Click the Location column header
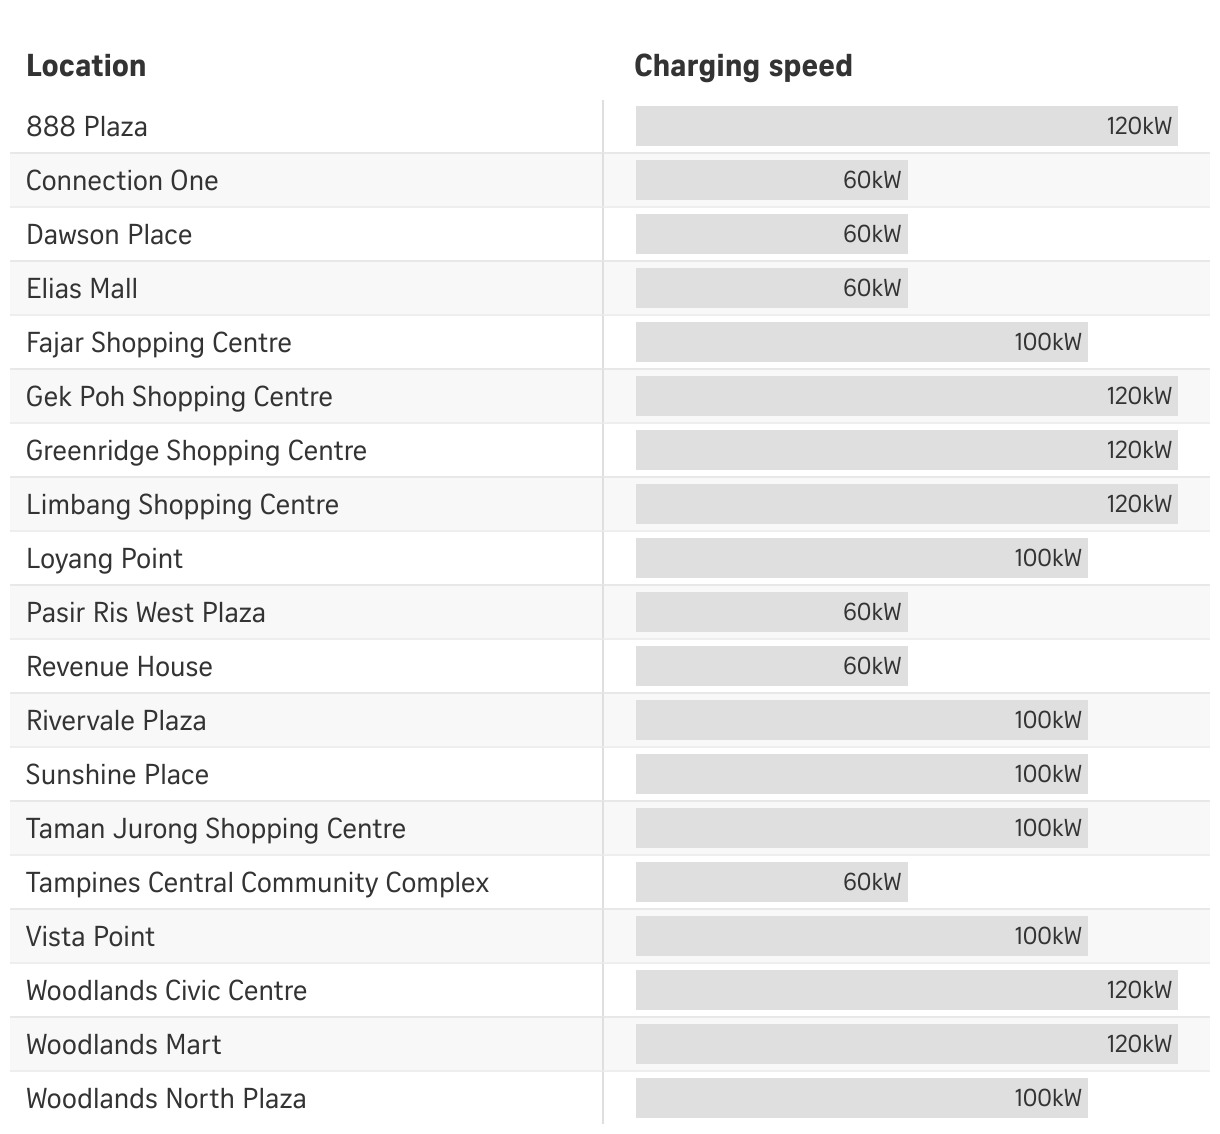 pyautogui.click(x=86, y=66)
